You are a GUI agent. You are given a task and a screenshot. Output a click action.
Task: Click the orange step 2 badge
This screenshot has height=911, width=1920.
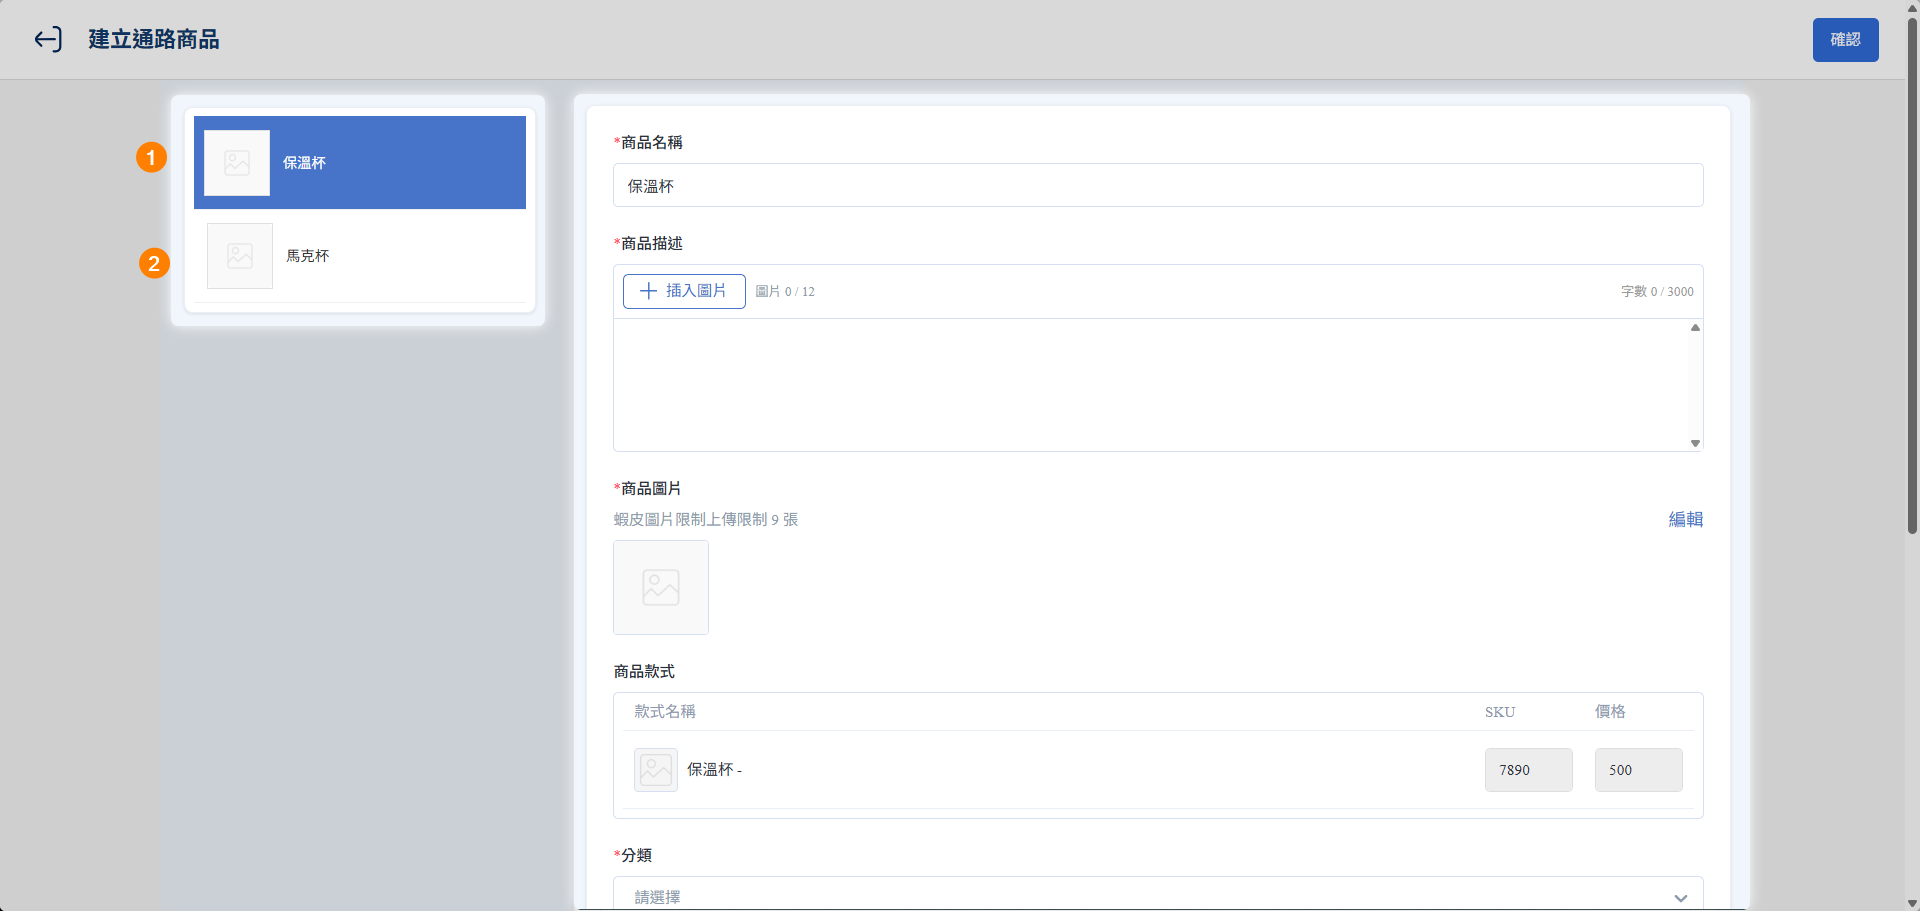click(x=154, y=263)
